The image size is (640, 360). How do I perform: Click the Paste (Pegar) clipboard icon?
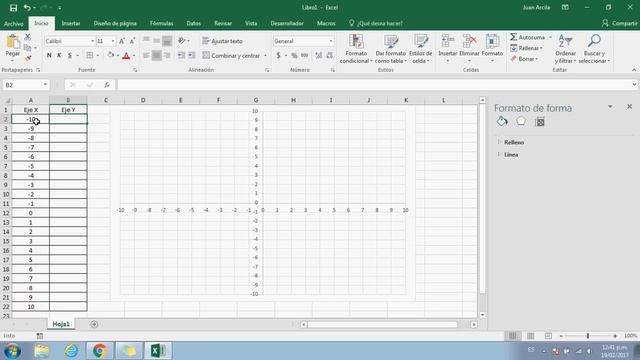(13, 42)
